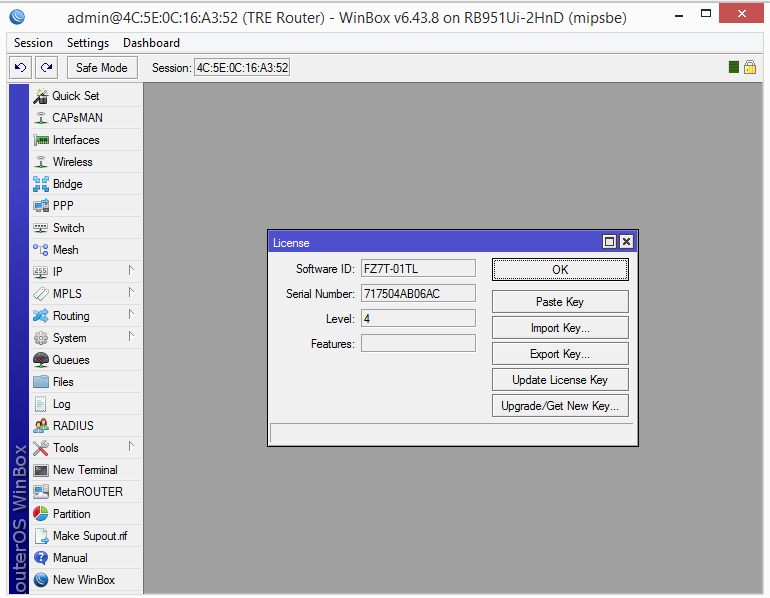770x598 pixels.
Task: Click the License dialog status bar
Action: [452, 433]
